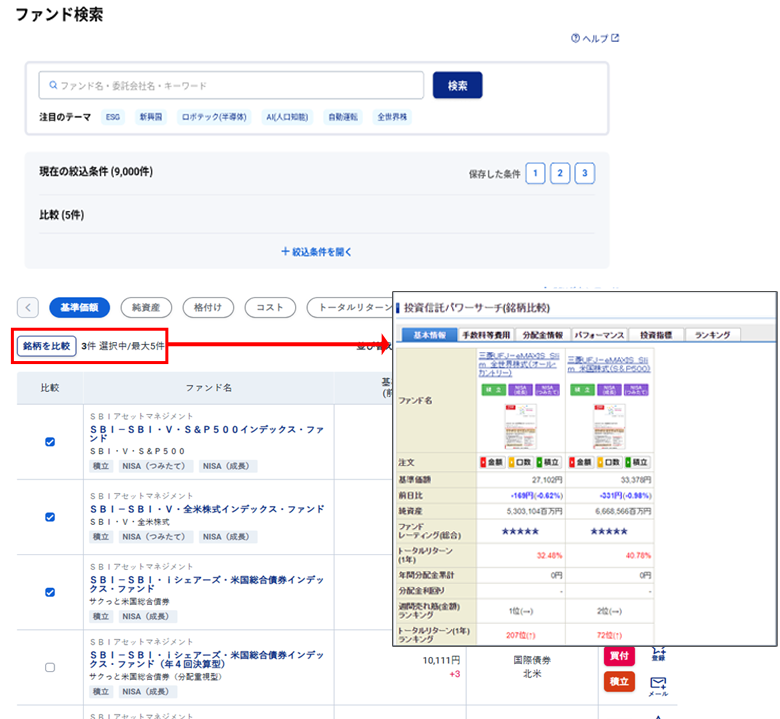
Task: Select the 格付け column pill
Action: tap(208, 308)
